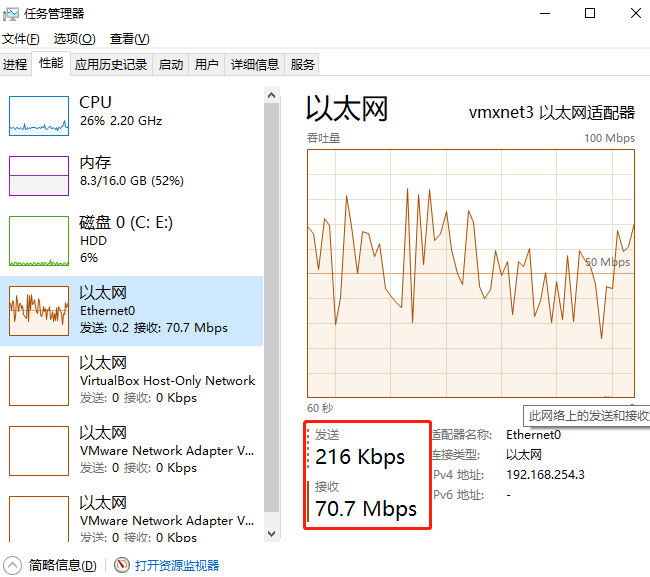Switch to the 启动 tab
Image resolution: width=650 pixels, height=577 pixels.
171,64
